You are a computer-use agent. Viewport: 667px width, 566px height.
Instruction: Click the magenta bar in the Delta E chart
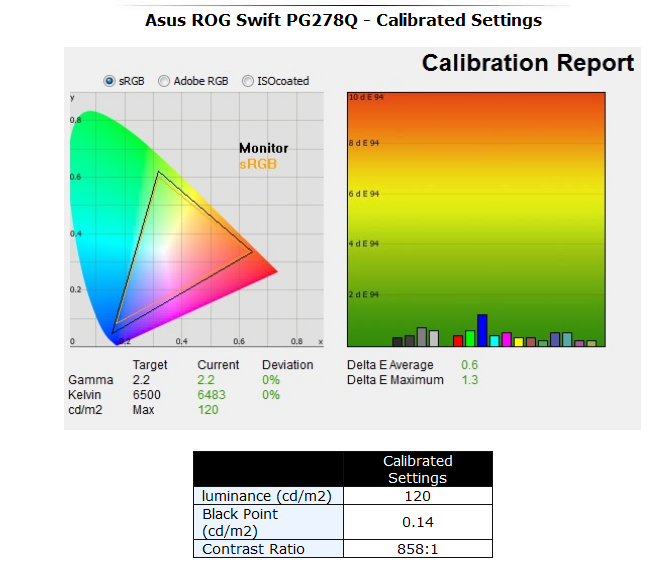tap(506, 339)
